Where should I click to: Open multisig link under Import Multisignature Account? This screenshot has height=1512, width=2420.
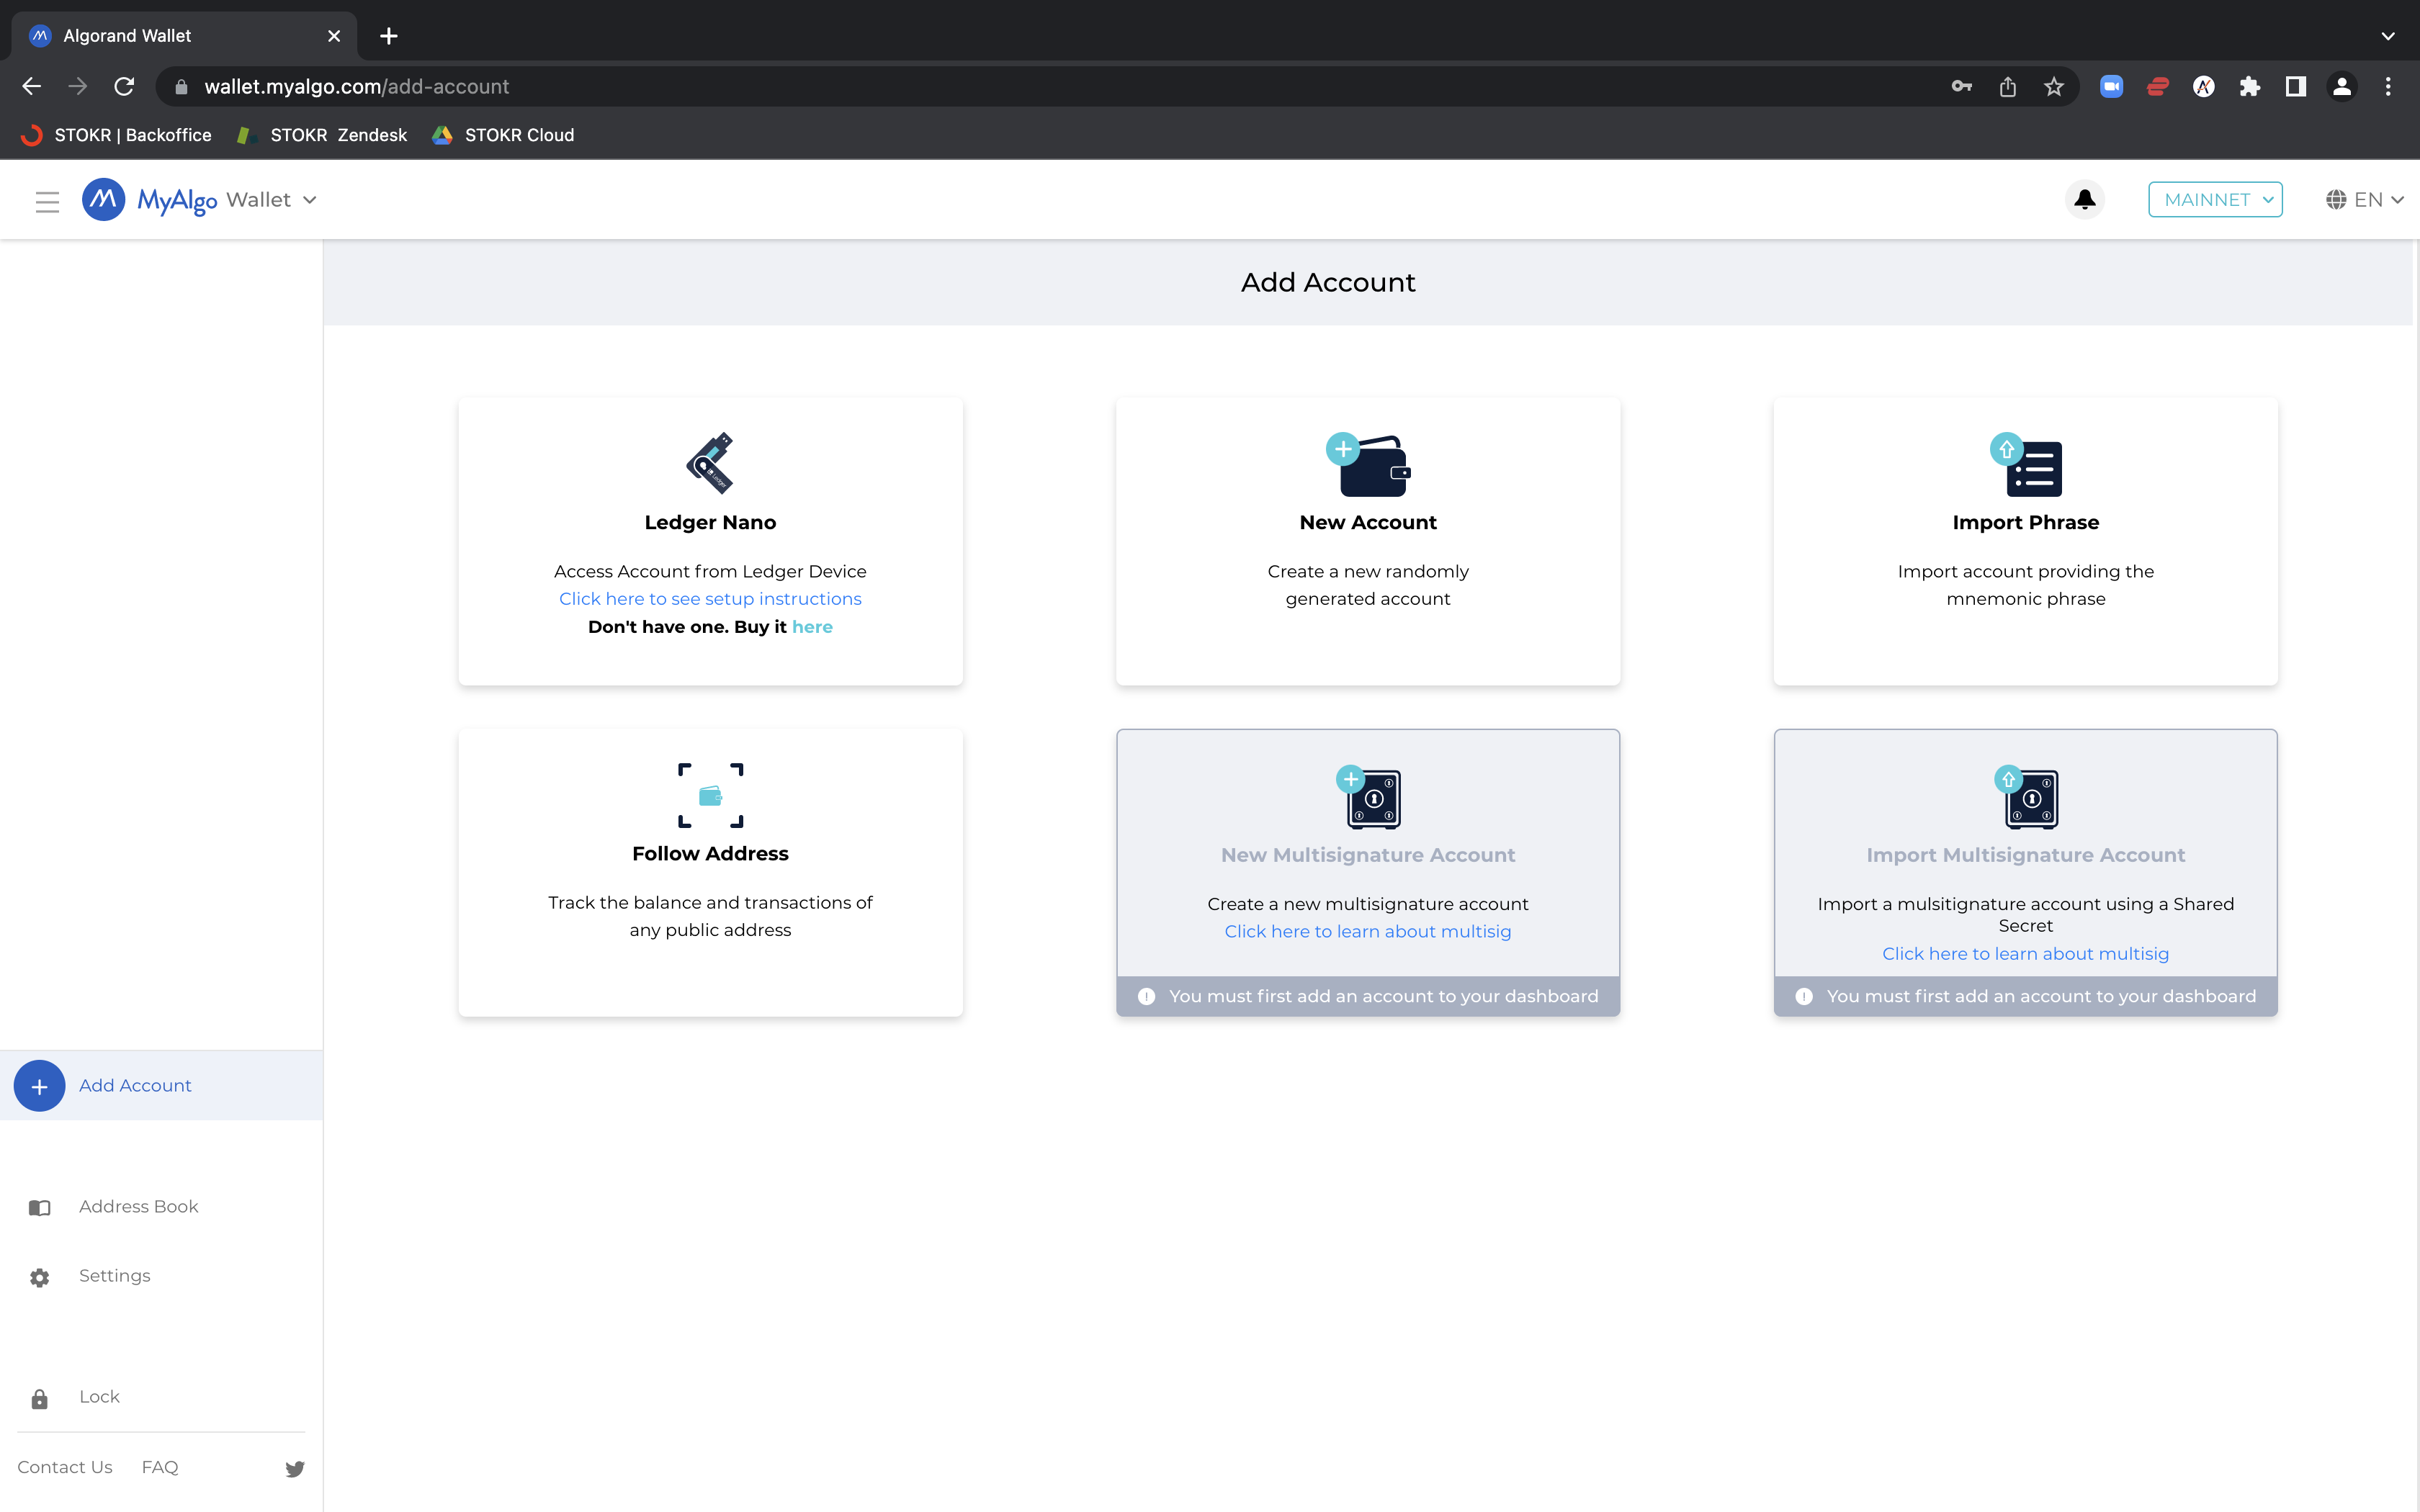coord(2025,954)
